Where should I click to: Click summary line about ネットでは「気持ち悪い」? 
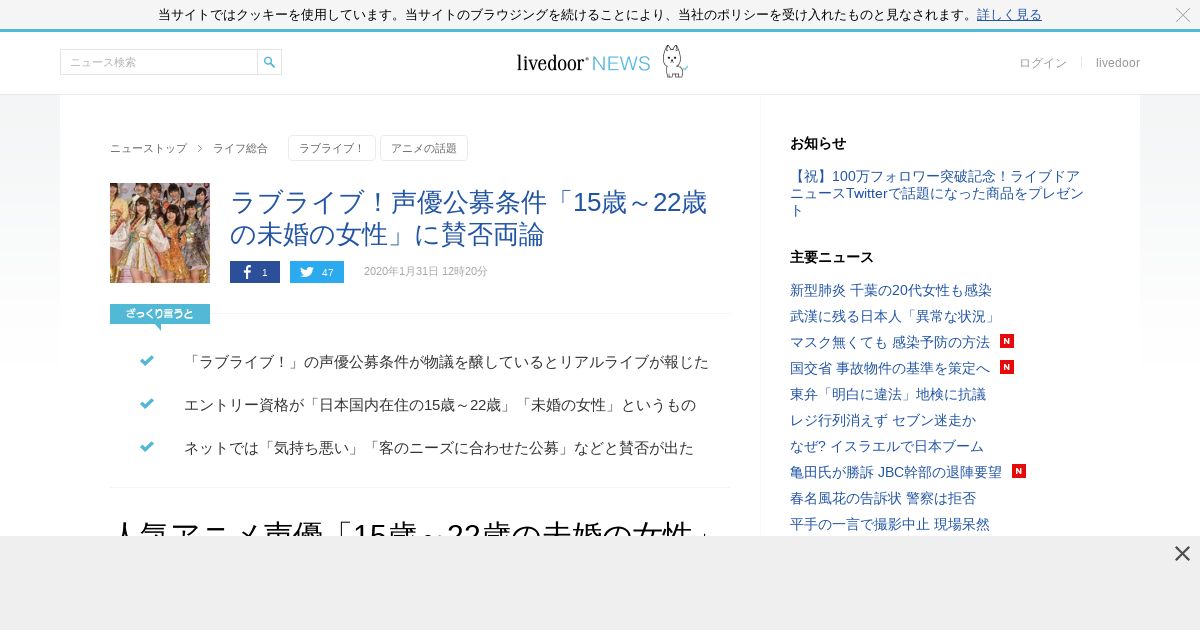pos(439,448)
